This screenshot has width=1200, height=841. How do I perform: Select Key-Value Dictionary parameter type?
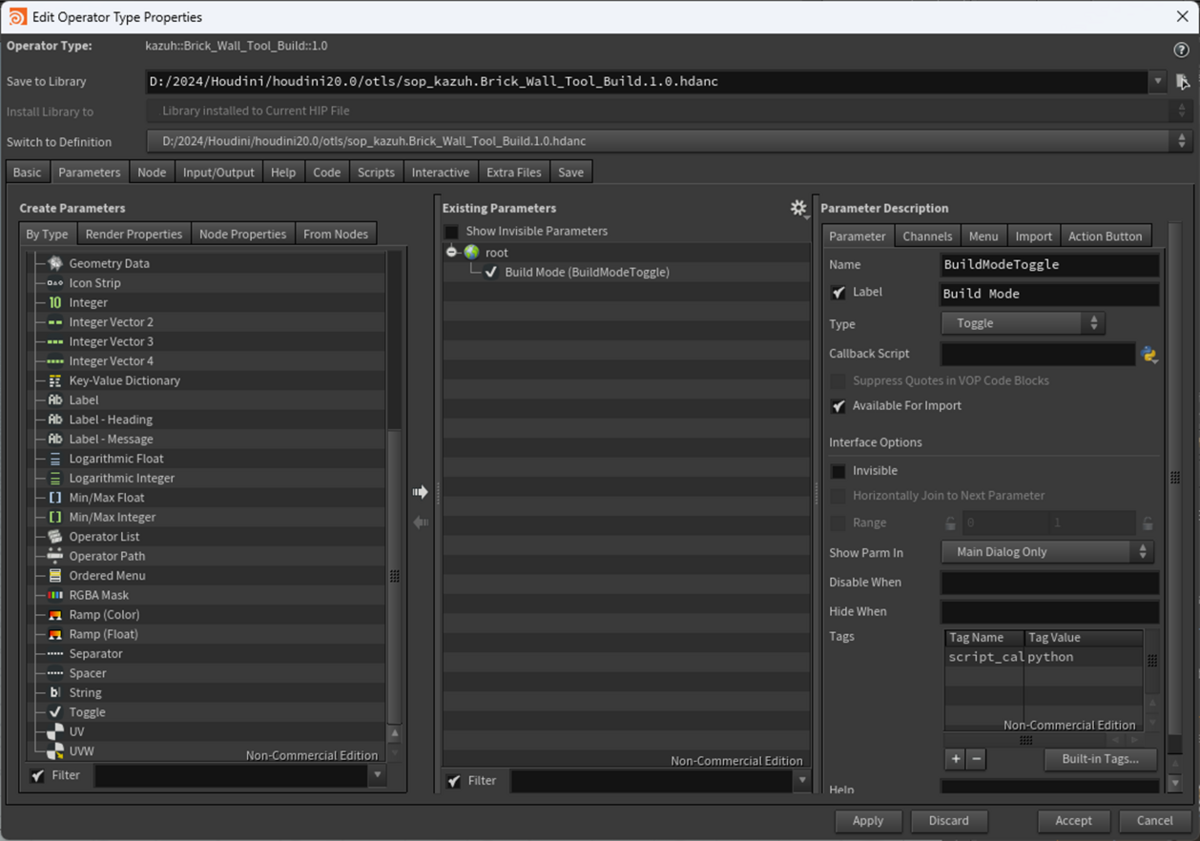click(124, 381)
